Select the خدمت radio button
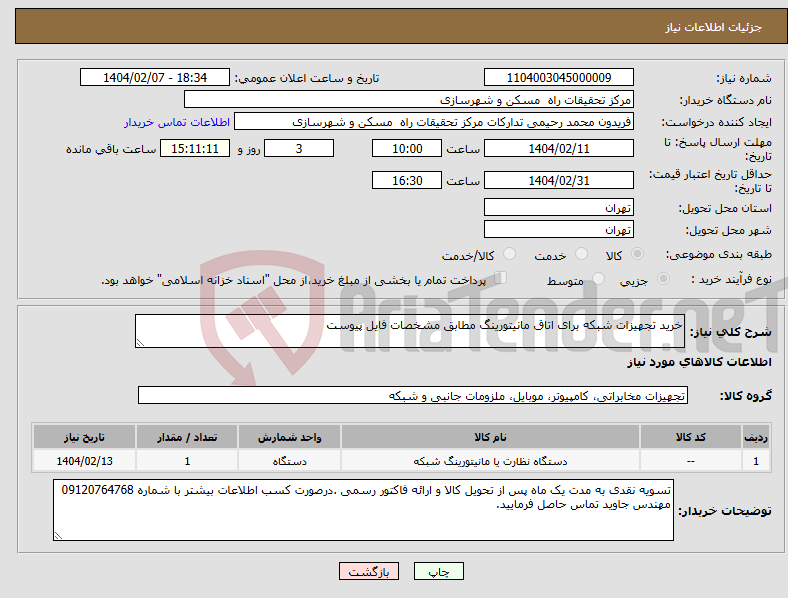The width and height of the screenshot is (788, 598). click(581, 254)
